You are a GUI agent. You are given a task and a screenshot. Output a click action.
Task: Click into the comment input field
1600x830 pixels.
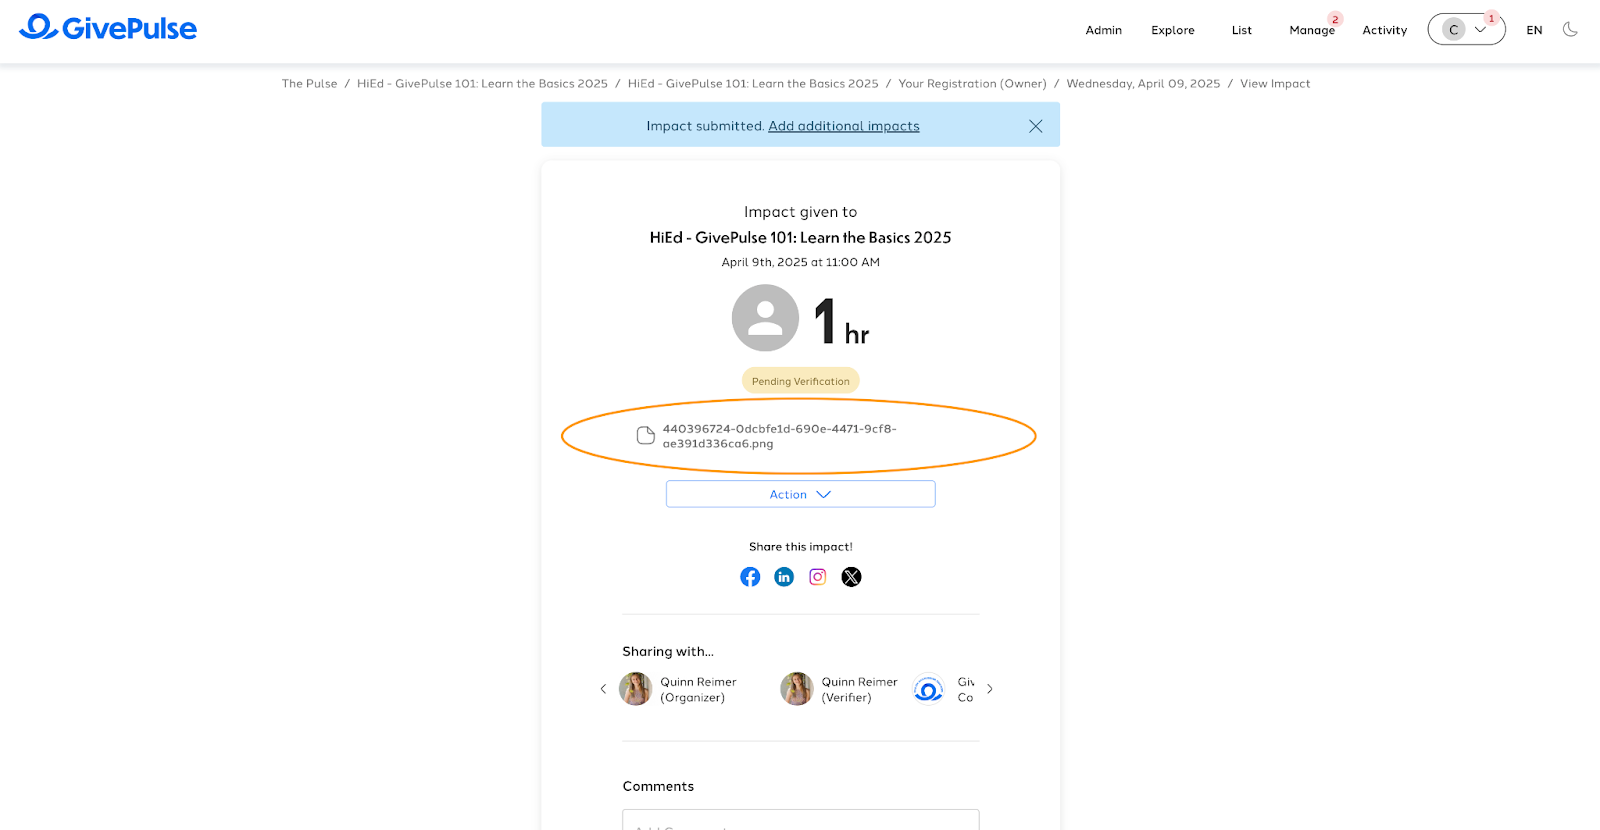click(x=800, y=820)
